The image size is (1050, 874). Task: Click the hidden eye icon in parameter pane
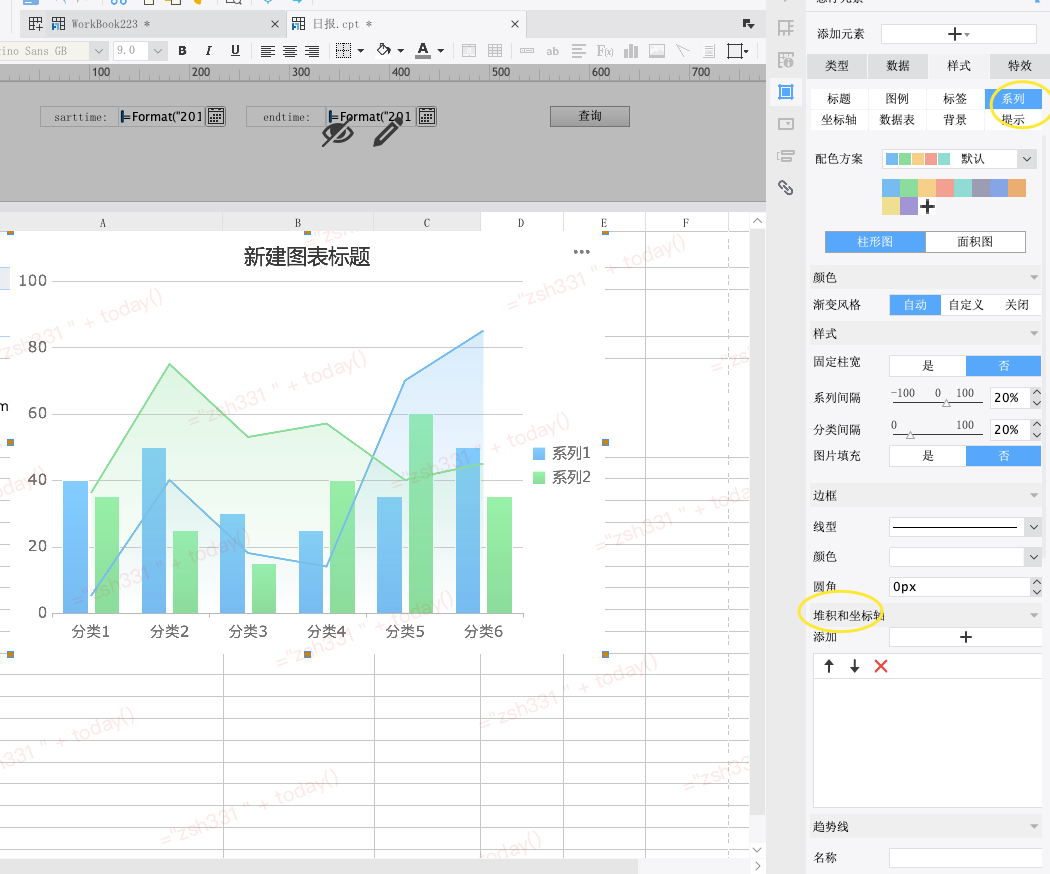click(x=338, y=133)
